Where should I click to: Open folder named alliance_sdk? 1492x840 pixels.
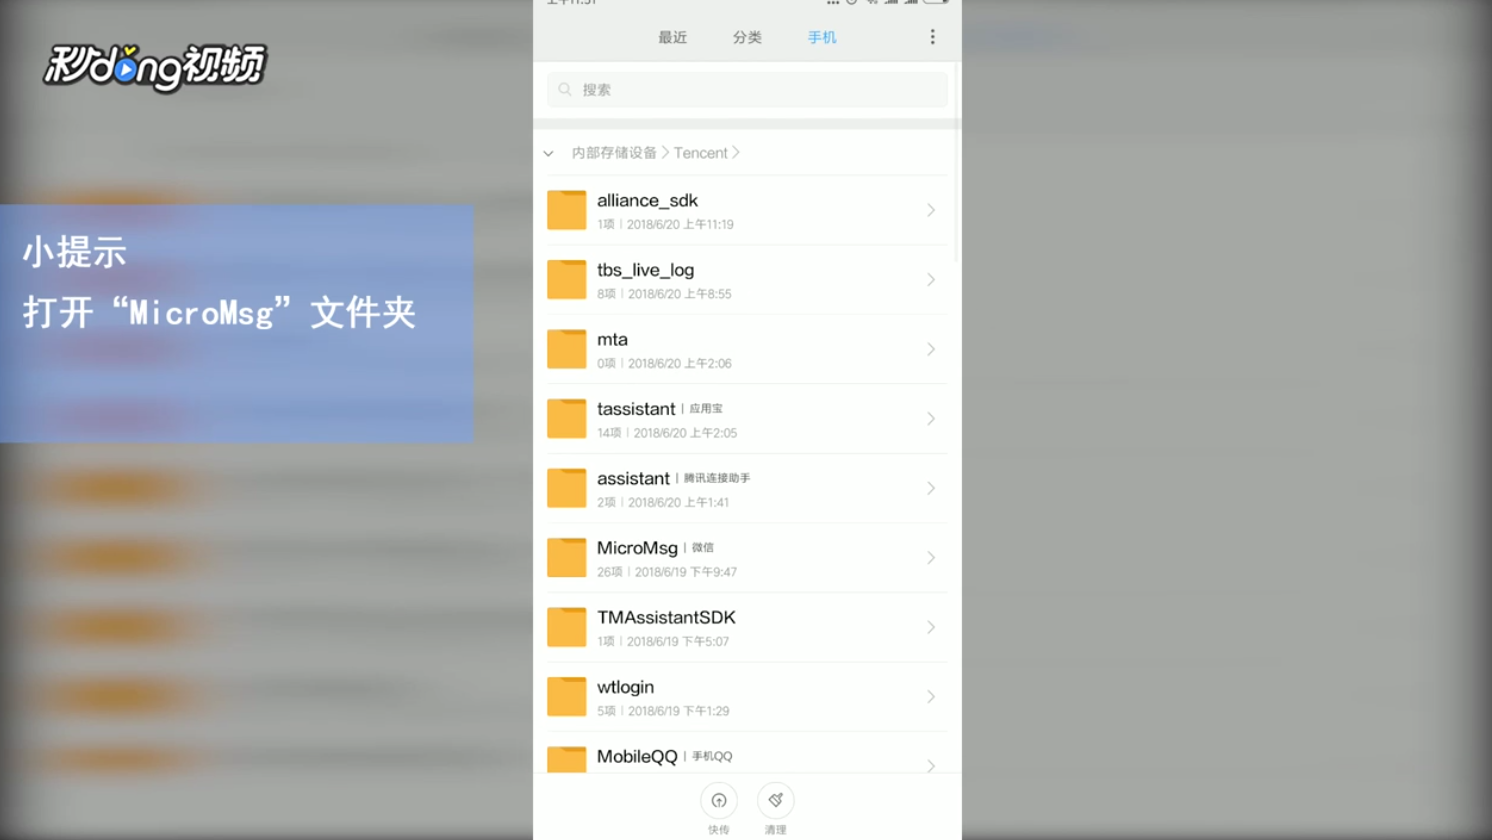[747, 210]
